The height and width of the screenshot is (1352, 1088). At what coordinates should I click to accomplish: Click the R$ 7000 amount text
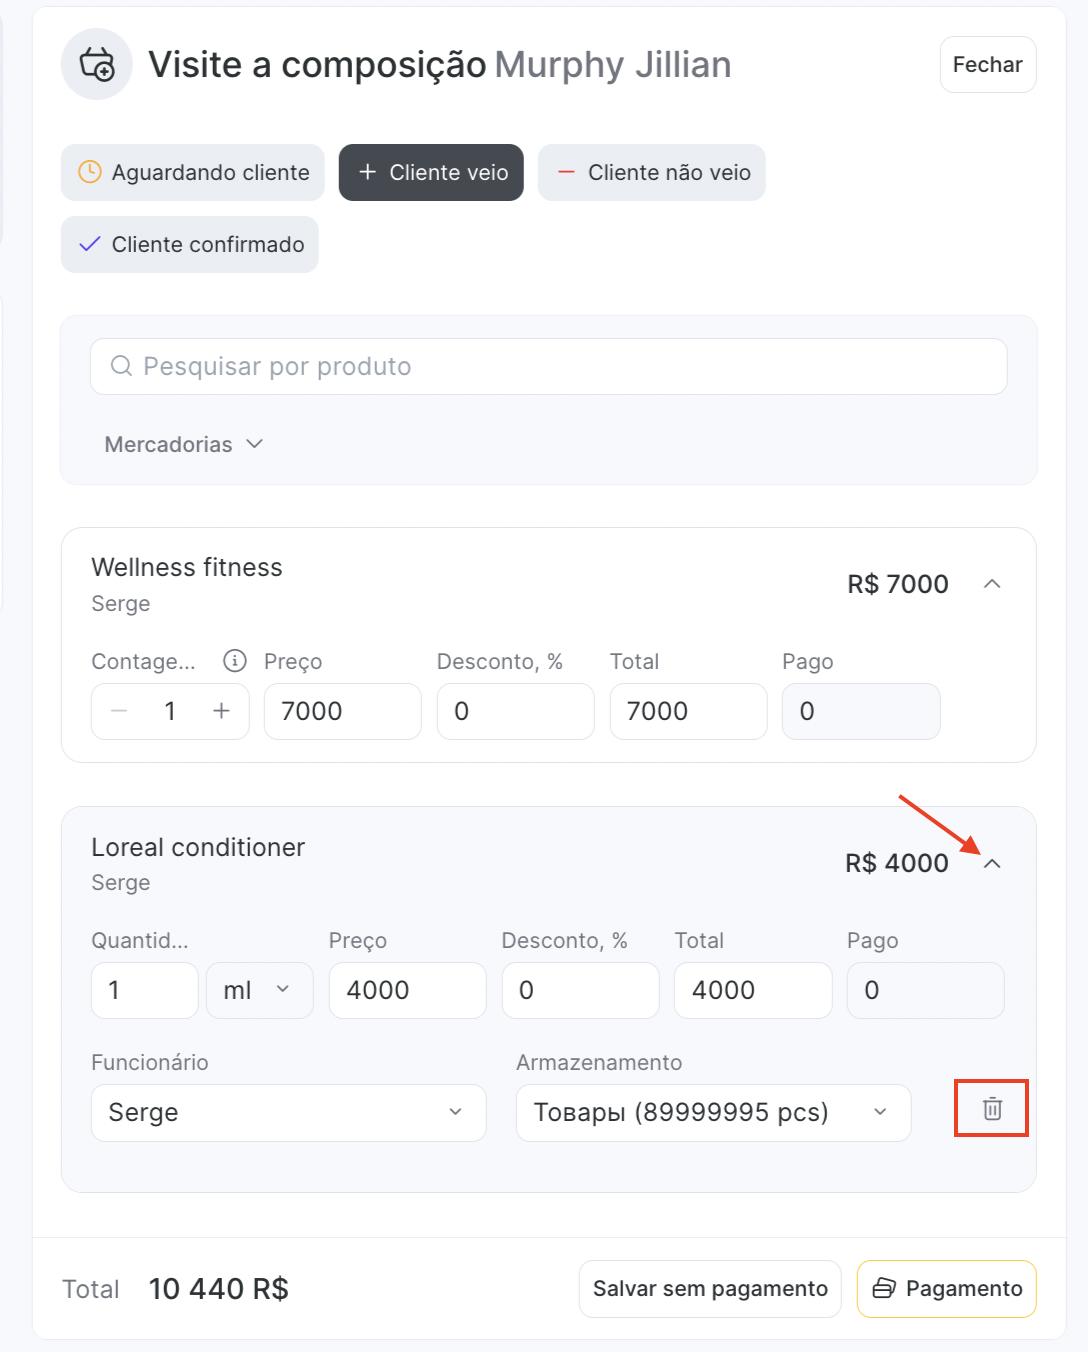coord(898,584)
